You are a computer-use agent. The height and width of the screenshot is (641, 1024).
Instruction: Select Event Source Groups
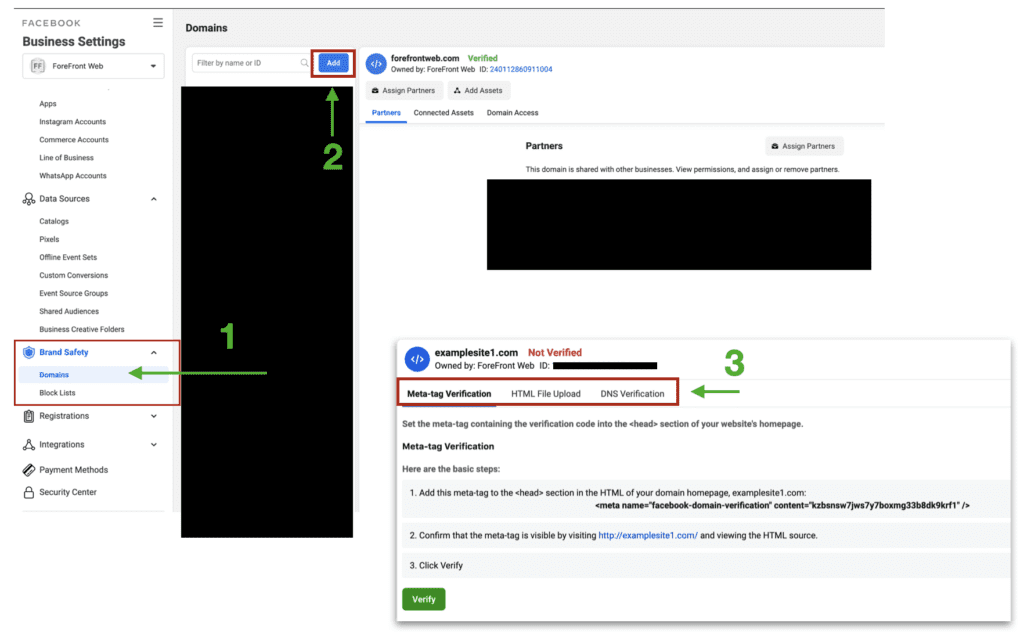(x=74, y=294)
